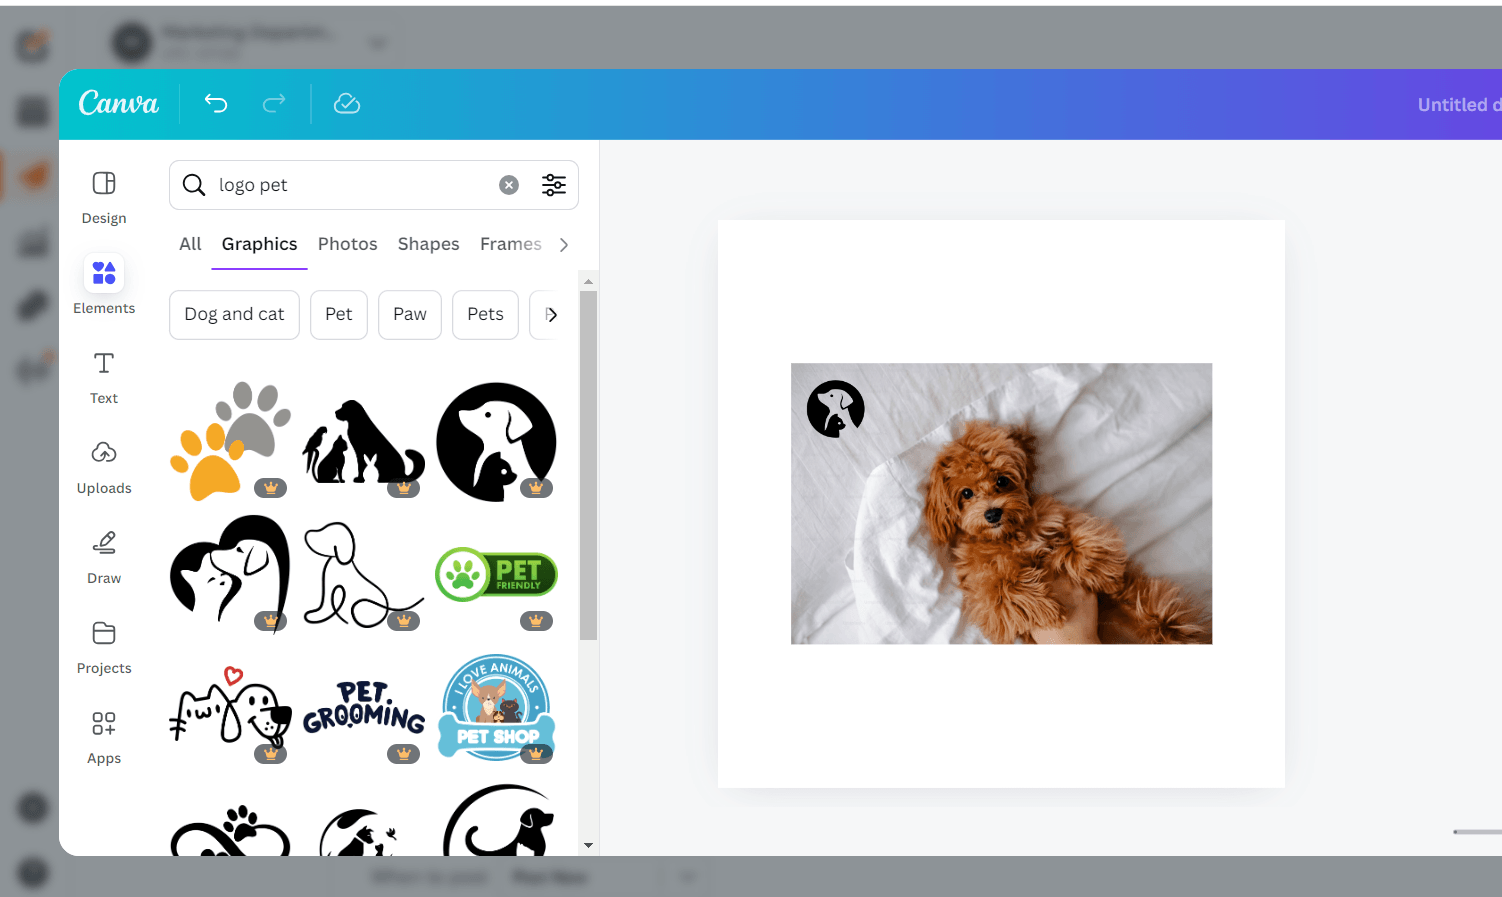Open the Design panel
1502x897 pixels.
(103, 197)
